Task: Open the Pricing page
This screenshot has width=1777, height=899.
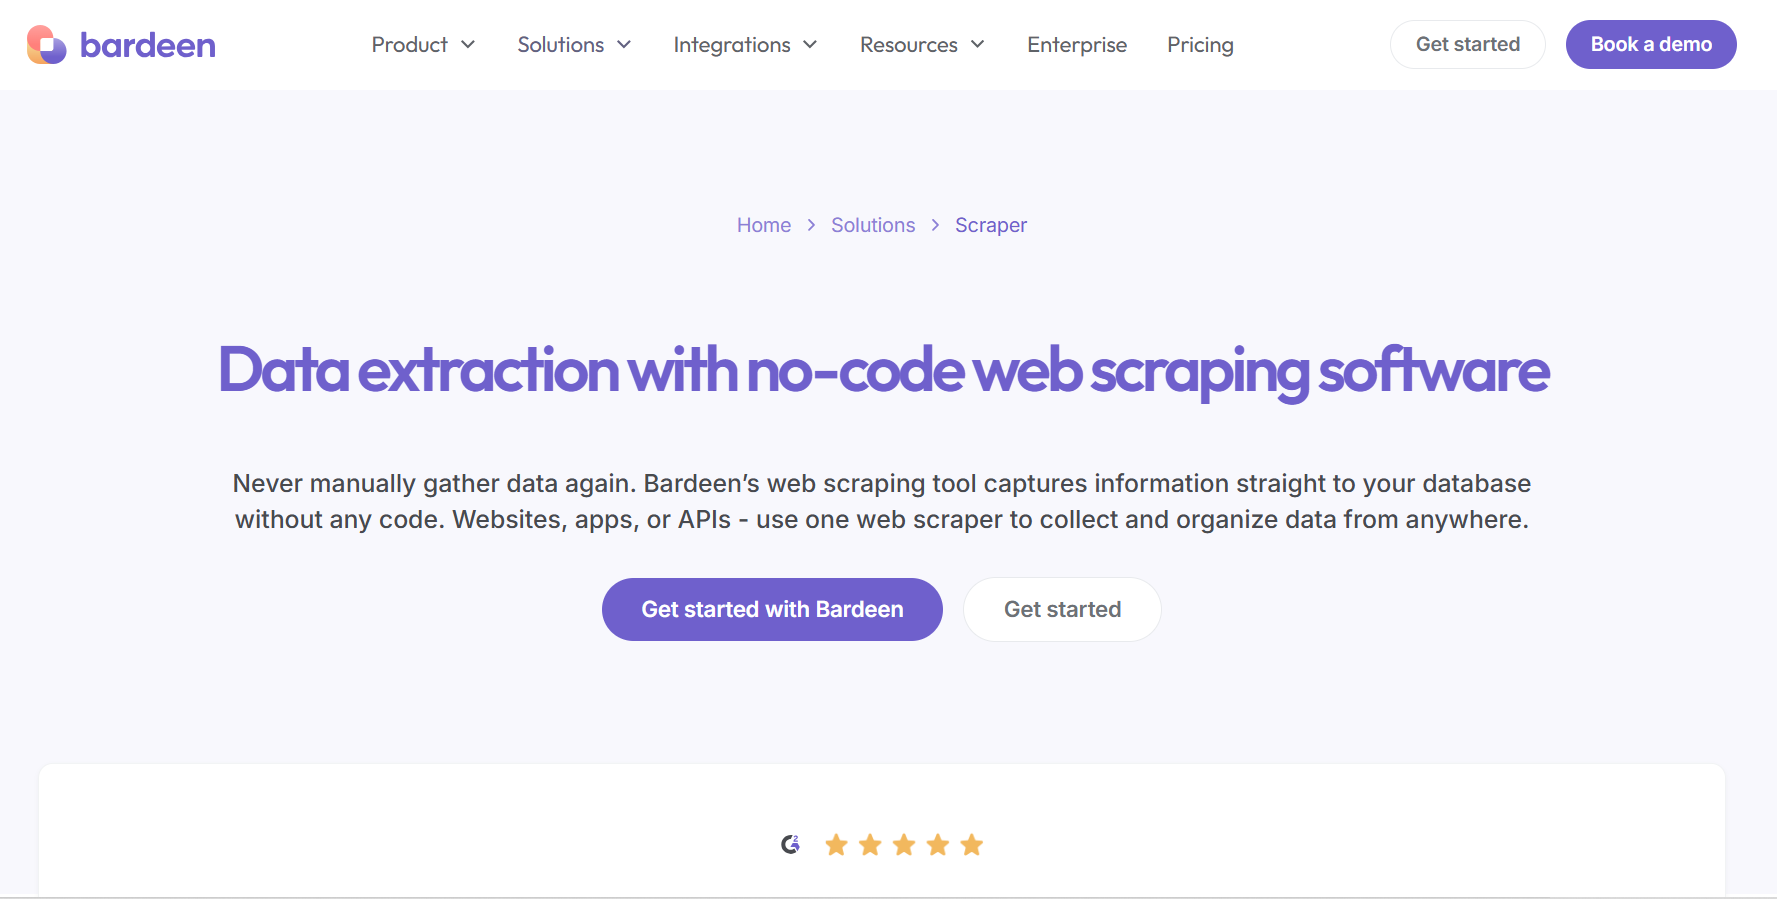Action: click(x=1200, y=45)
